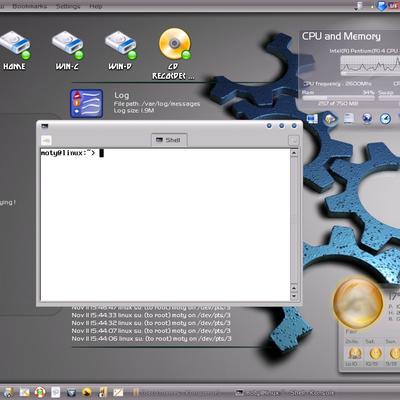Viewport: 400px width, 400px height.
Task: Click the CPU and Memory title
Action: pyautogui.click(x=341, y=36)
